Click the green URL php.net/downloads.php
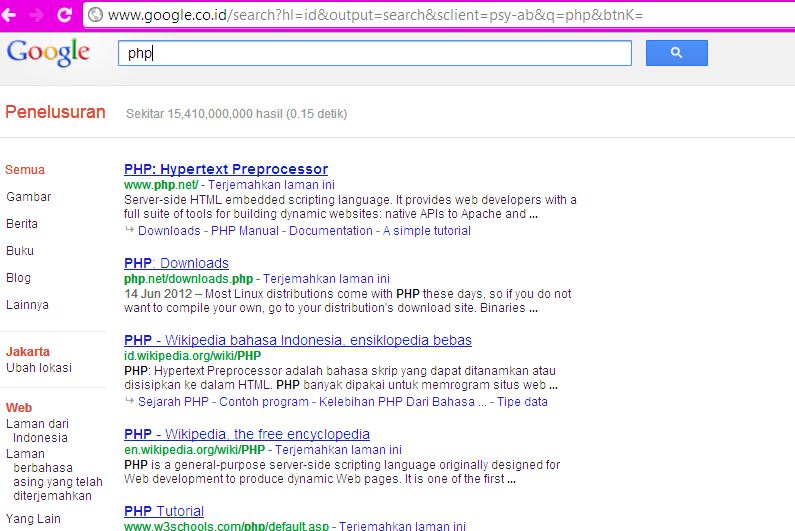The image size is (795, 531). click(x=189, y=278)
